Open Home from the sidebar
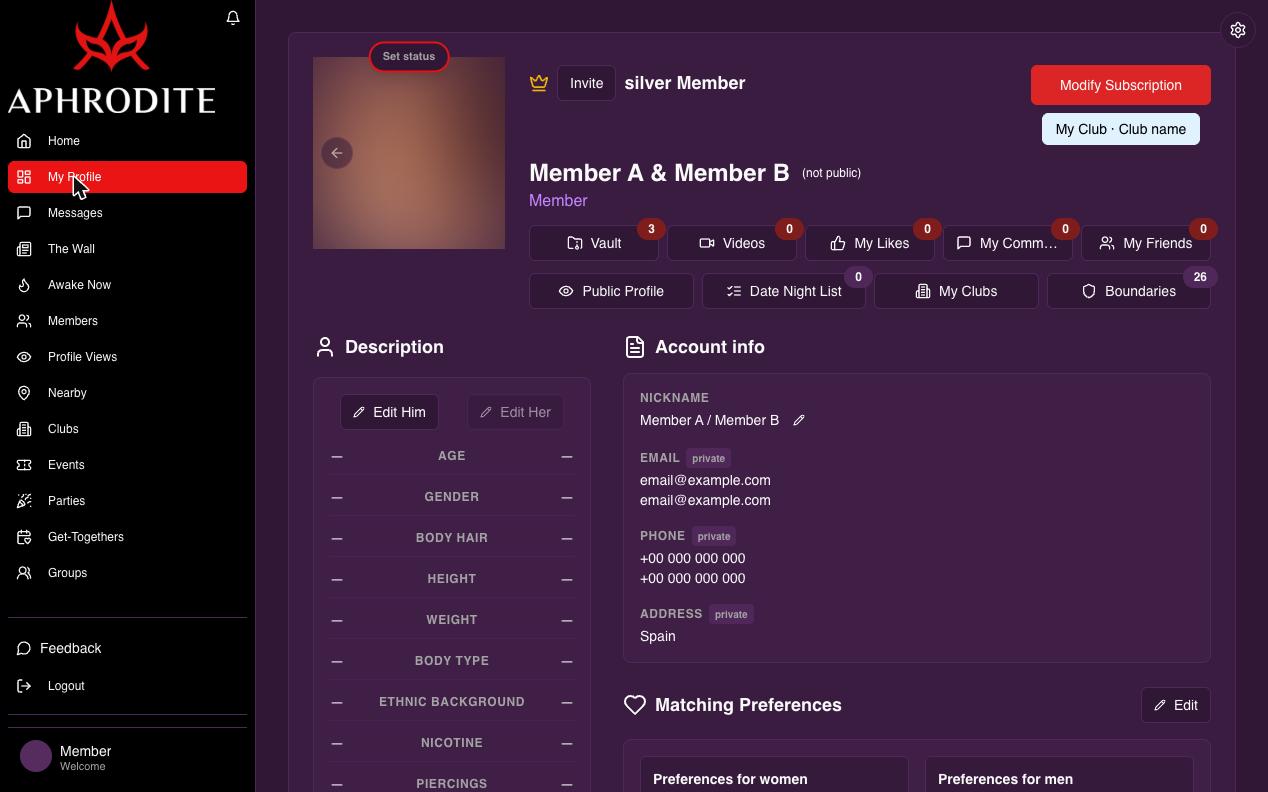This screenshot has height=792, width=1268. click(x=128, y=141)
